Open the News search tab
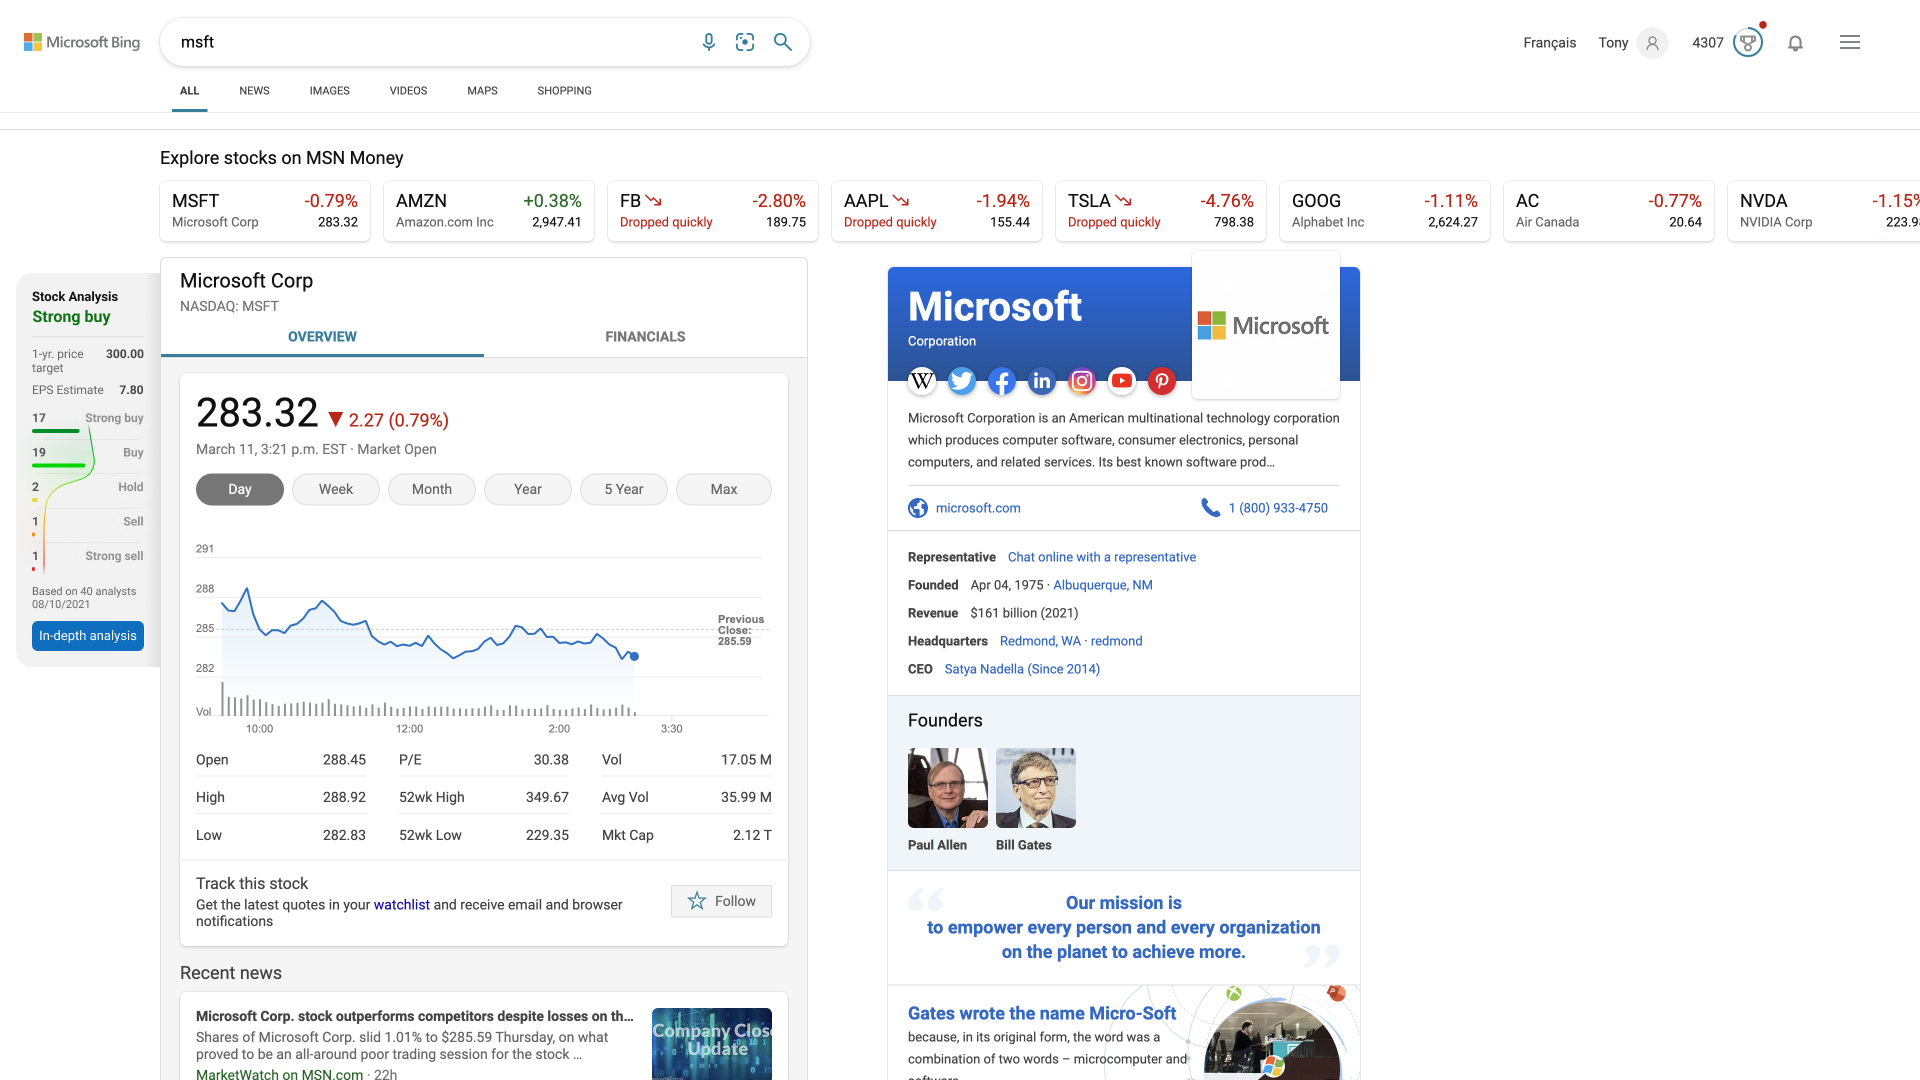 pyautogui.click(x=254, y=91)
